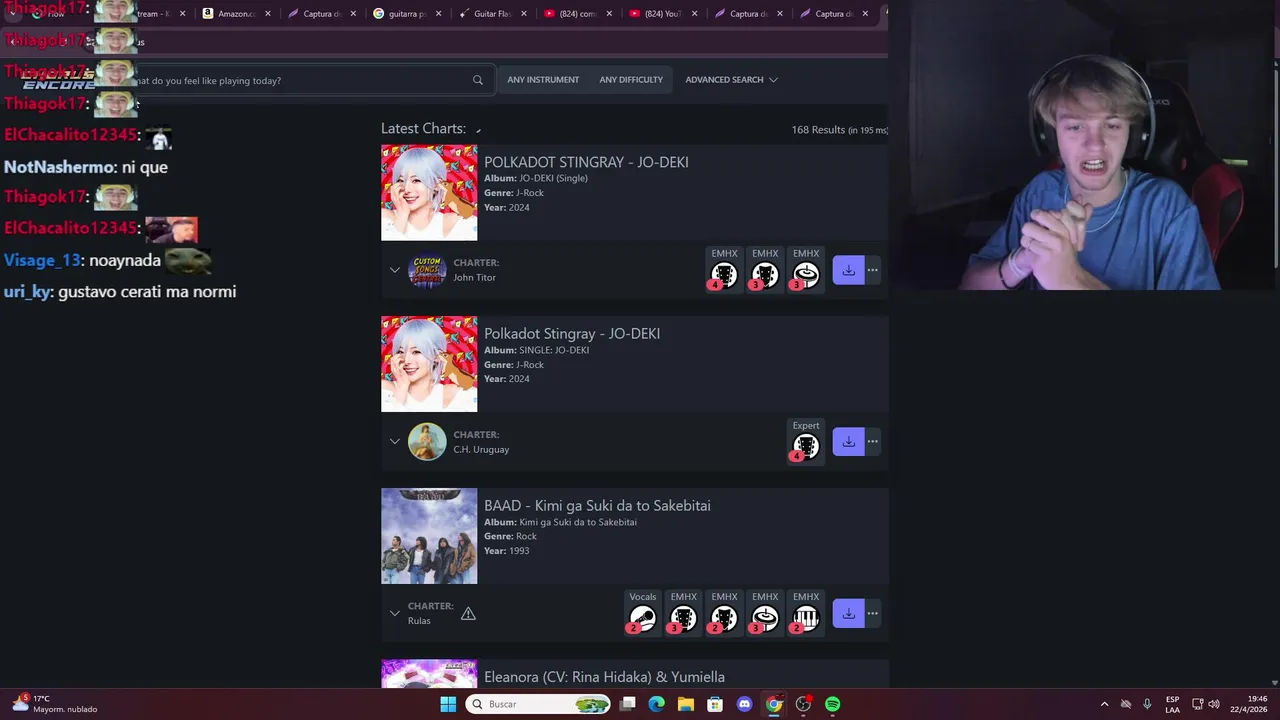
Task: Click the volume speaker tray icon
Action: point(1212,704)
